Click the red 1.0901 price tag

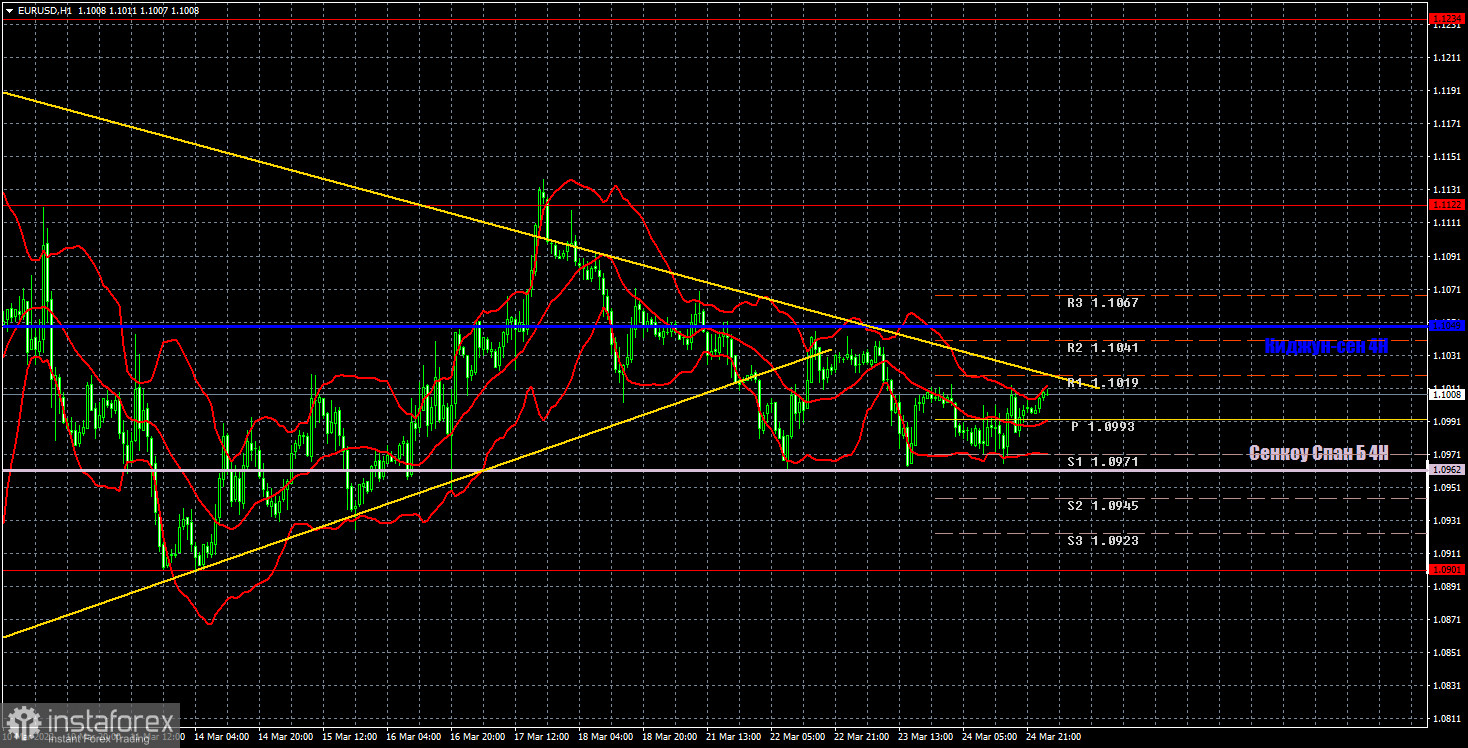tap(1447, 570)
